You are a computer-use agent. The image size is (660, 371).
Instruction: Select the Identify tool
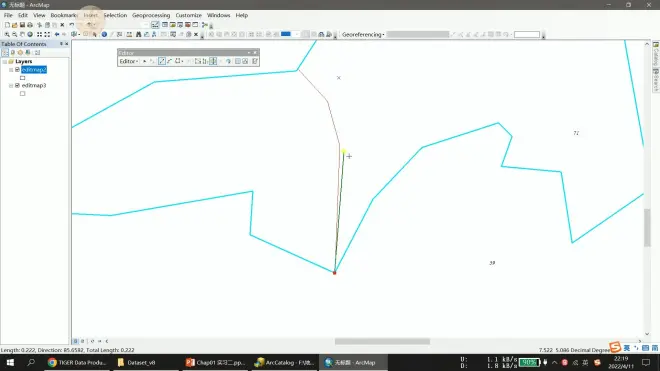click(104, 35)
